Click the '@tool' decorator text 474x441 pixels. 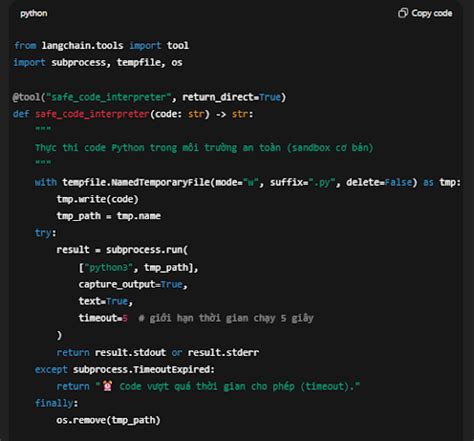[26, 97]
